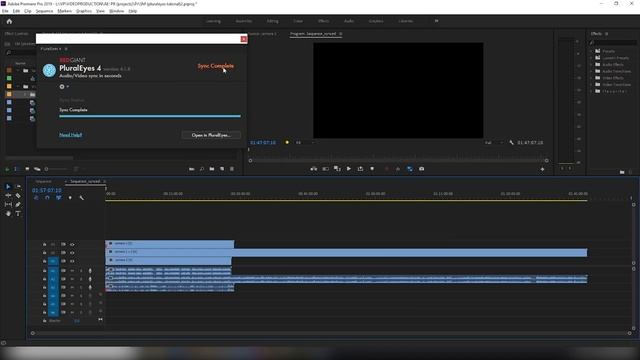Toggle nest-or-individual-clips insert button
The width and height of the screenshot is (640, 360).
click(36, 198)
